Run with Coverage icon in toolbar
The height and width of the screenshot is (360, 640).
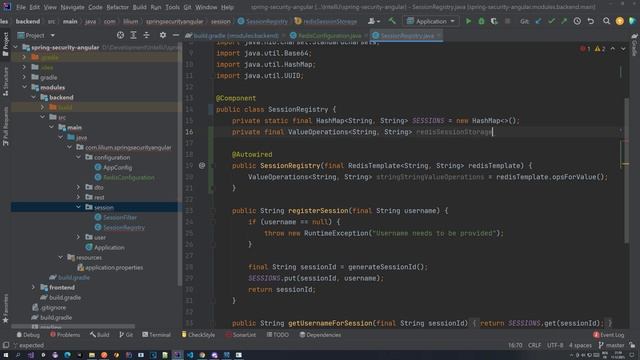pyautogui.click(x=494, y=21)
